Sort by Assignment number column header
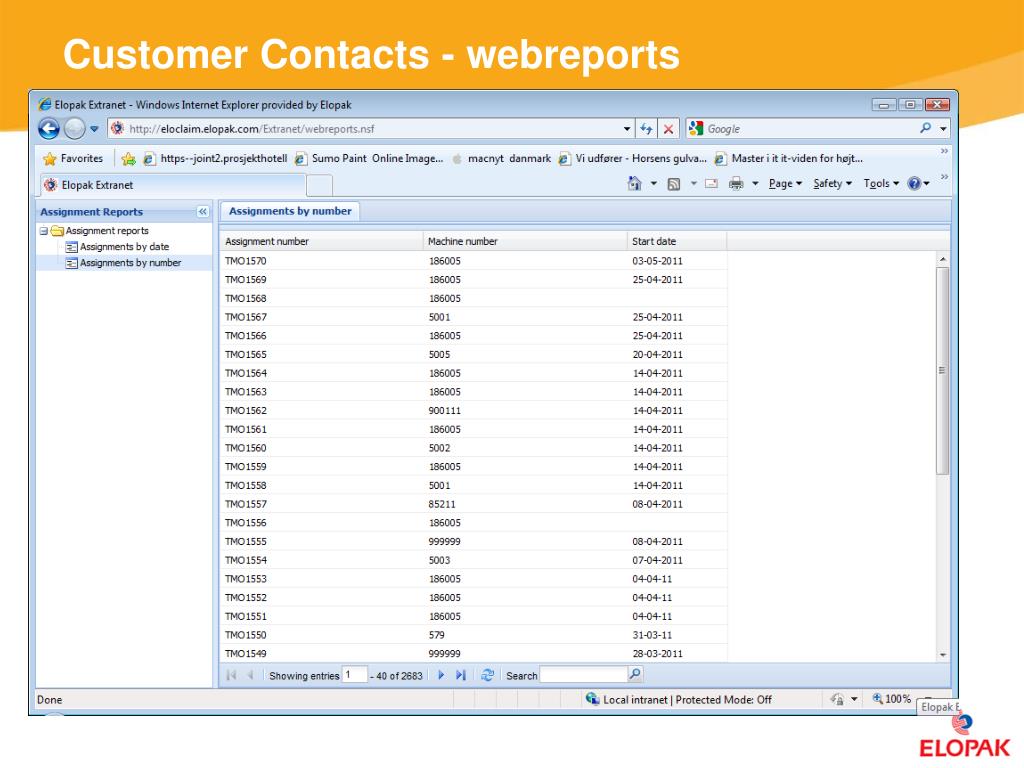This screenshot has height=768, width=1024. pos(321,241)
